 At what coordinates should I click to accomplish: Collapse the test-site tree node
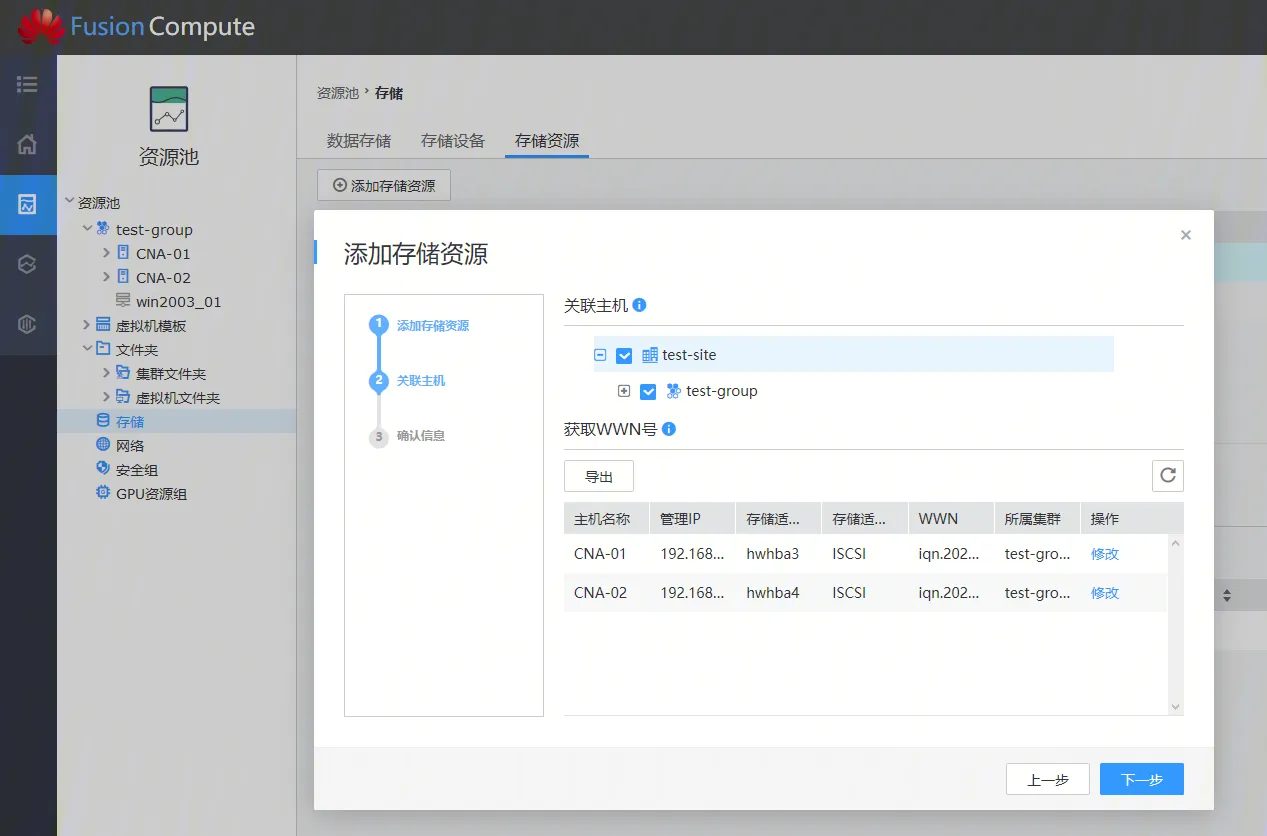(600, 355)
